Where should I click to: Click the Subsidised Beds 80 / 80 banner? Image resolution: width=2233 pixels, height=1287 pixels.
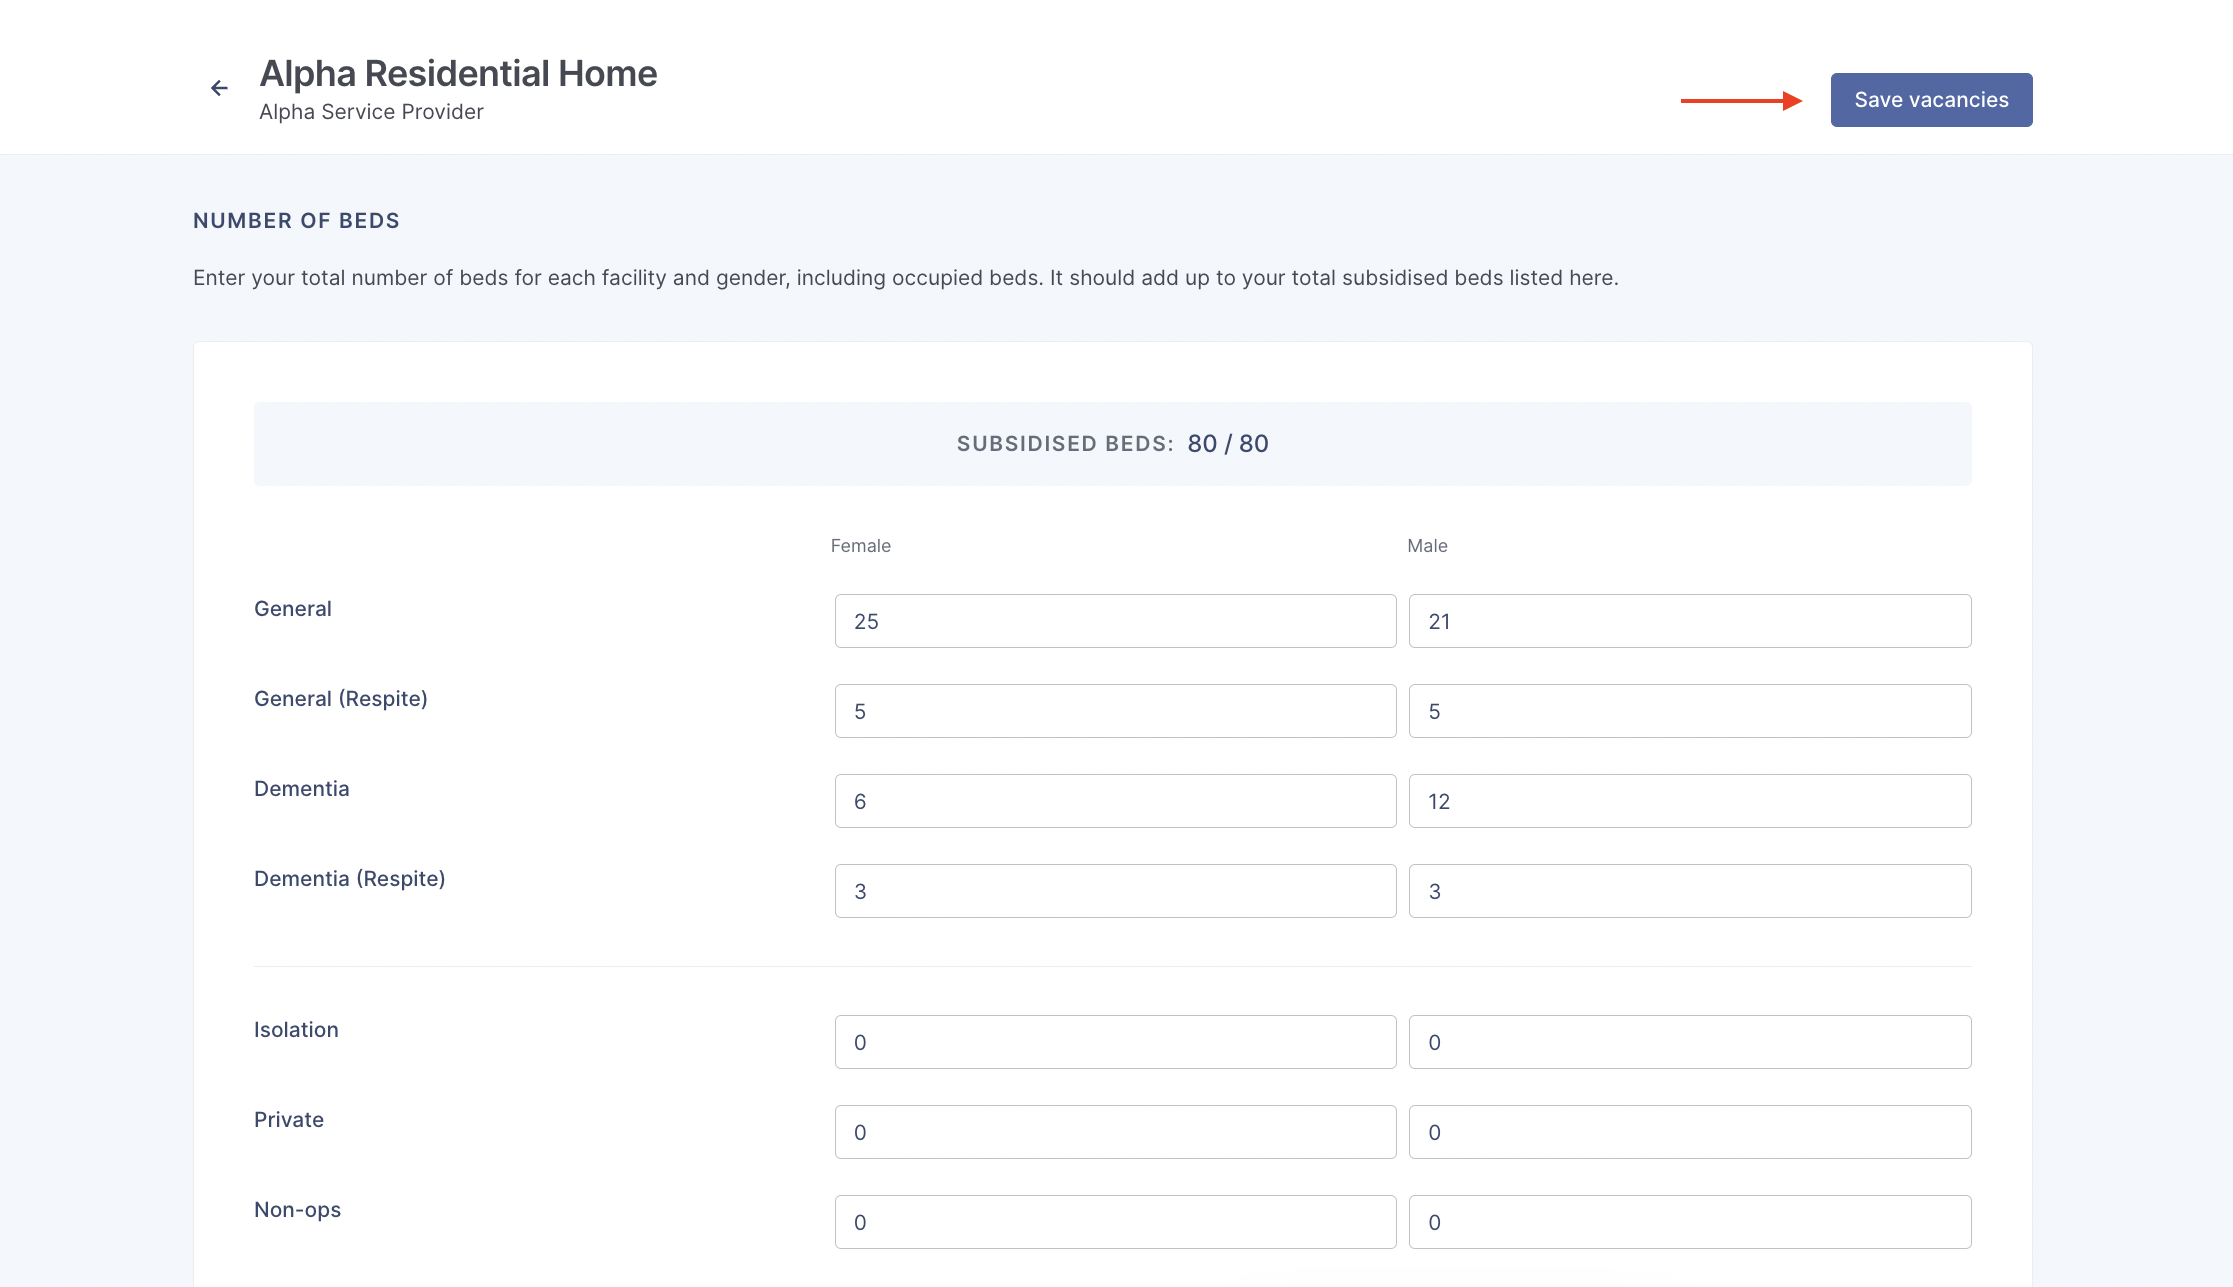pos(1112,444)
